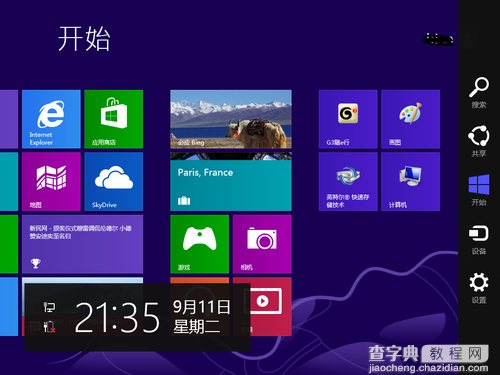The image size is (500, 375).
Task: Open the sports news tile with trophy
Action: 83,244
